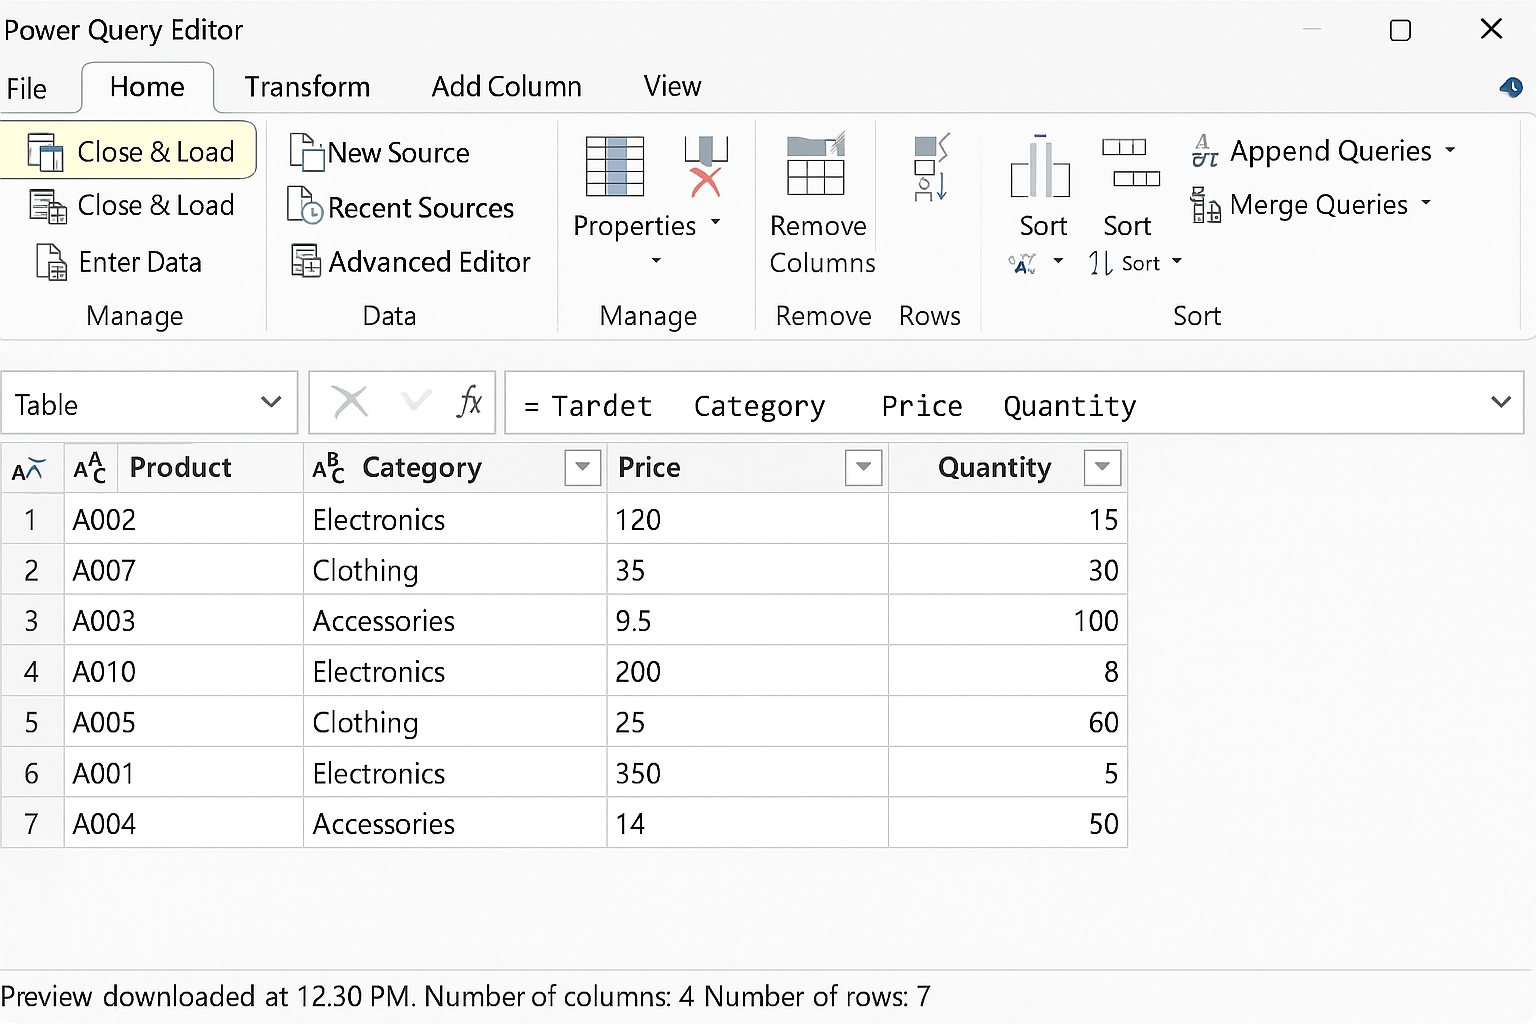
Task: Open the File menu
Action: (27, 89)
